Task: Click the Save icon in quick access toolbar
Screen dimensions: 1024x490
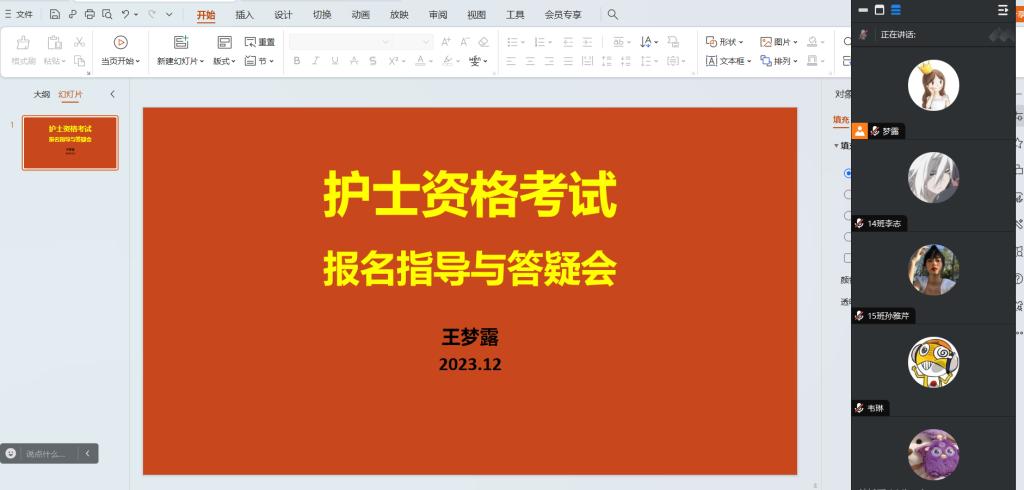Action: [55, 14]
